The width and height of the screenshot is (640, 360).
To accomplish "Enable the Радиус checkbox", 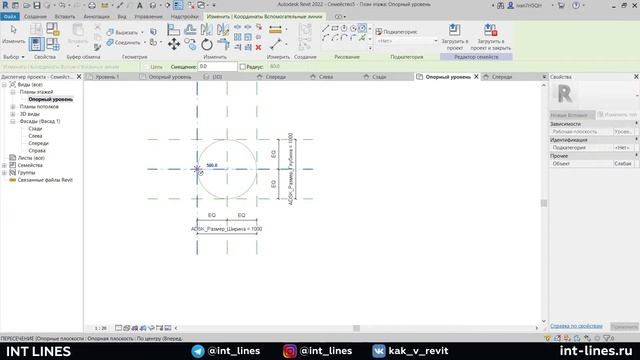I will click(x=242, y=67).
